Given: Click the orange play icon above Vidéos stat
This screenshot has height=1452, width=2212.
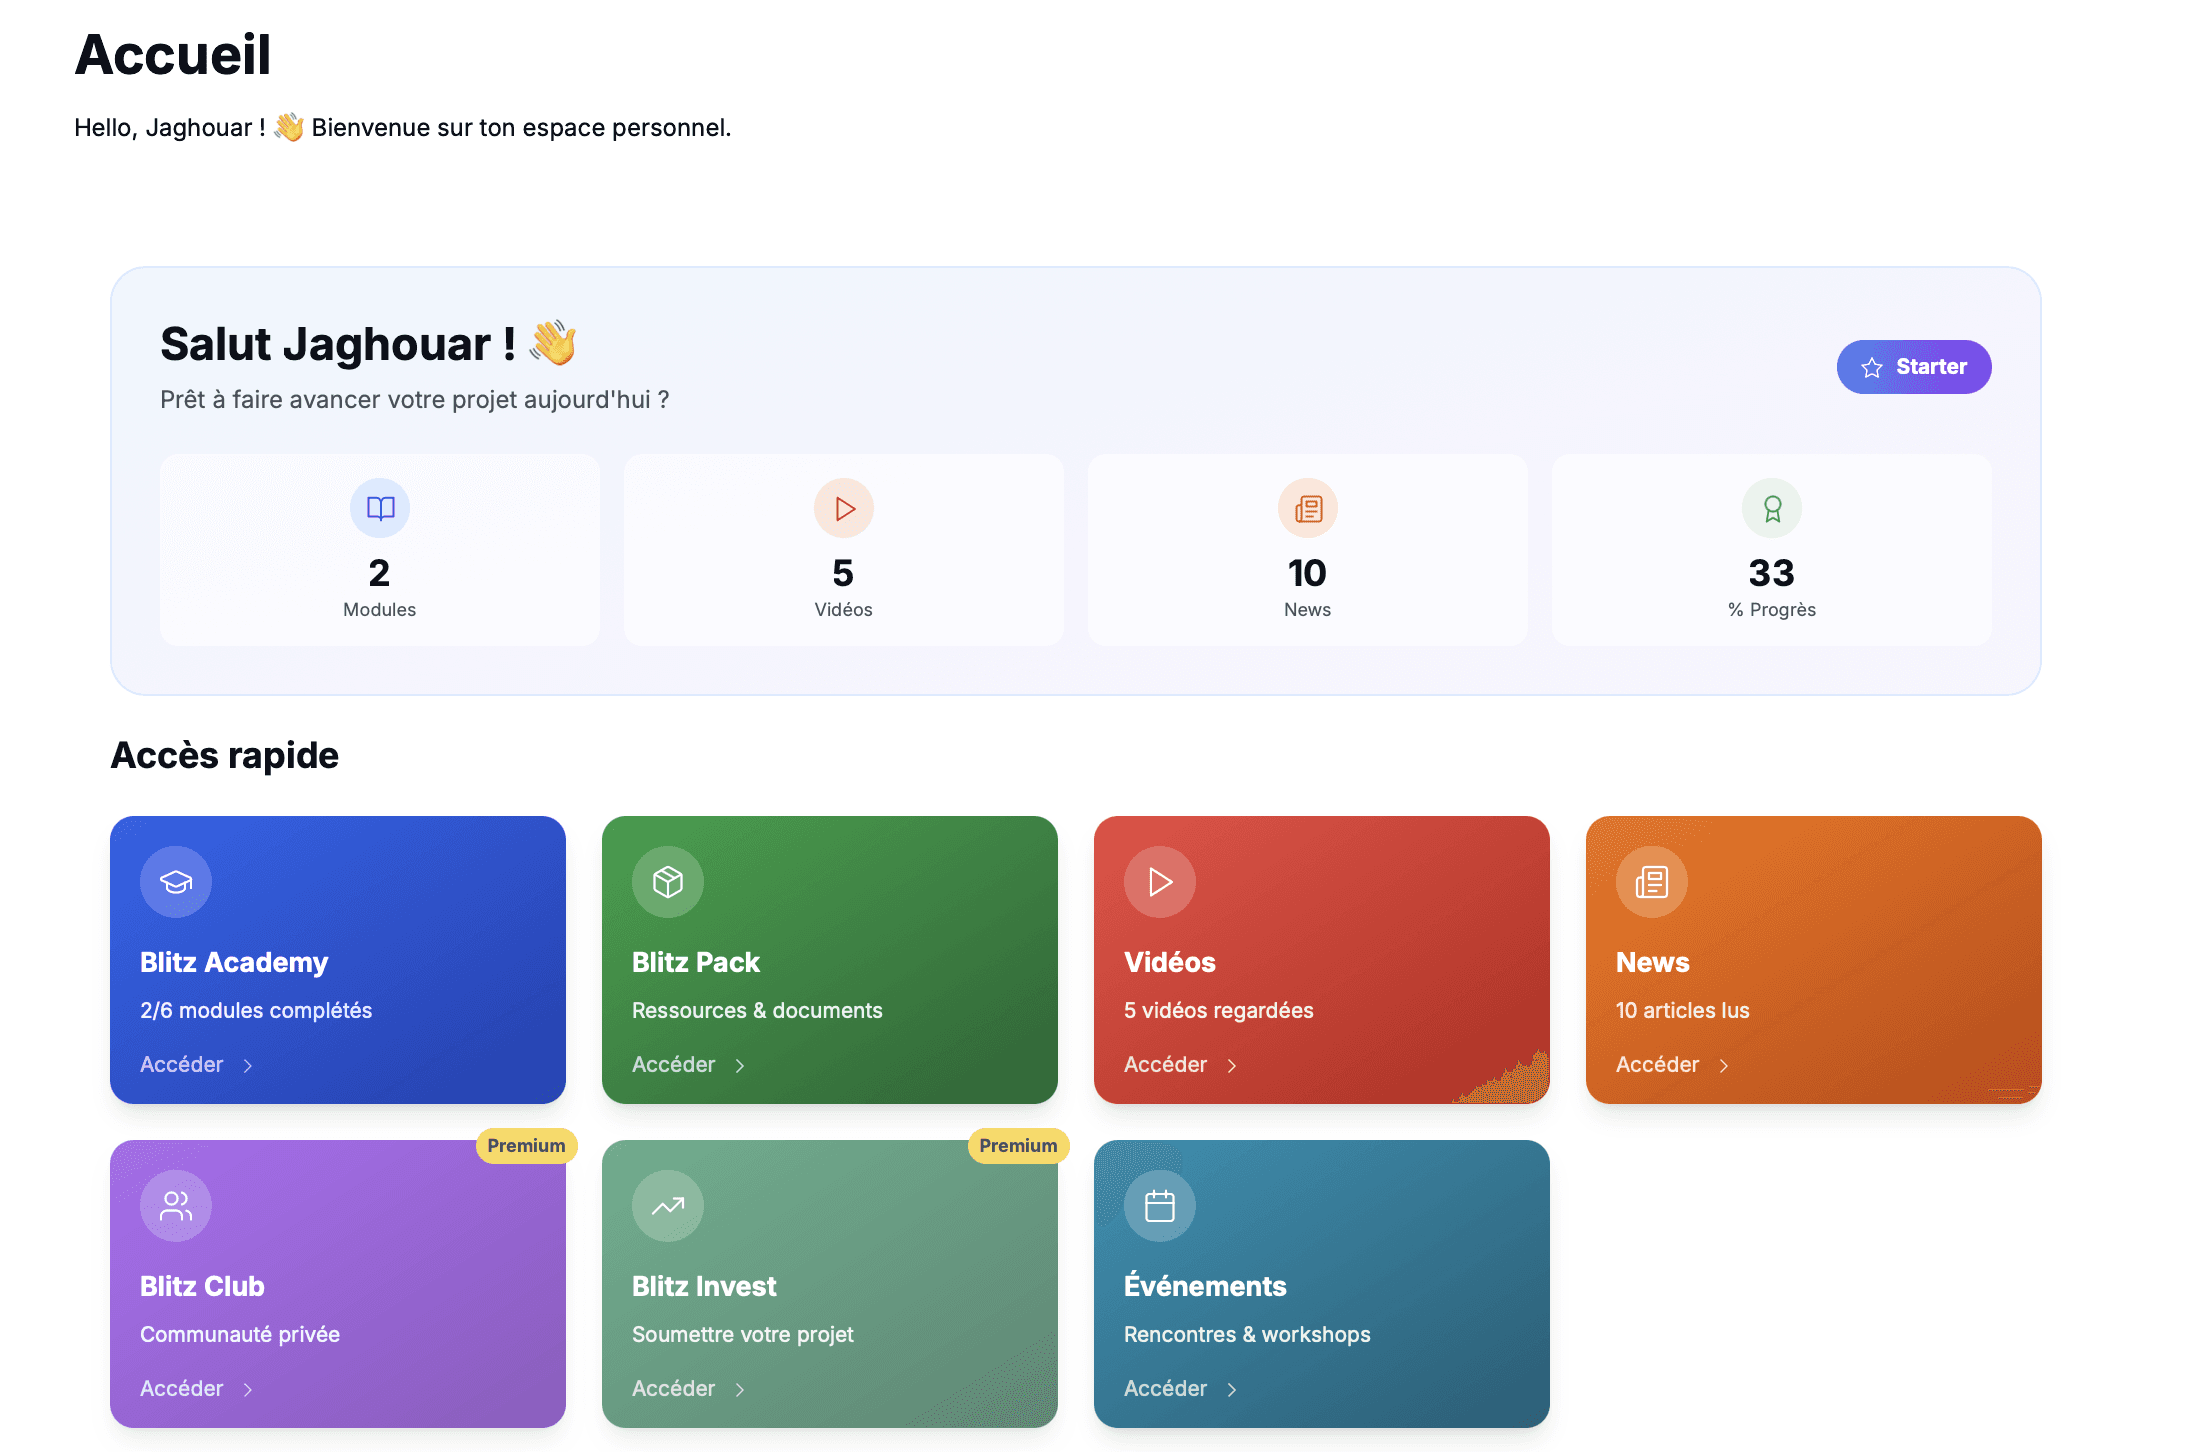Looking at the screenshot, I should pos(844,508).
